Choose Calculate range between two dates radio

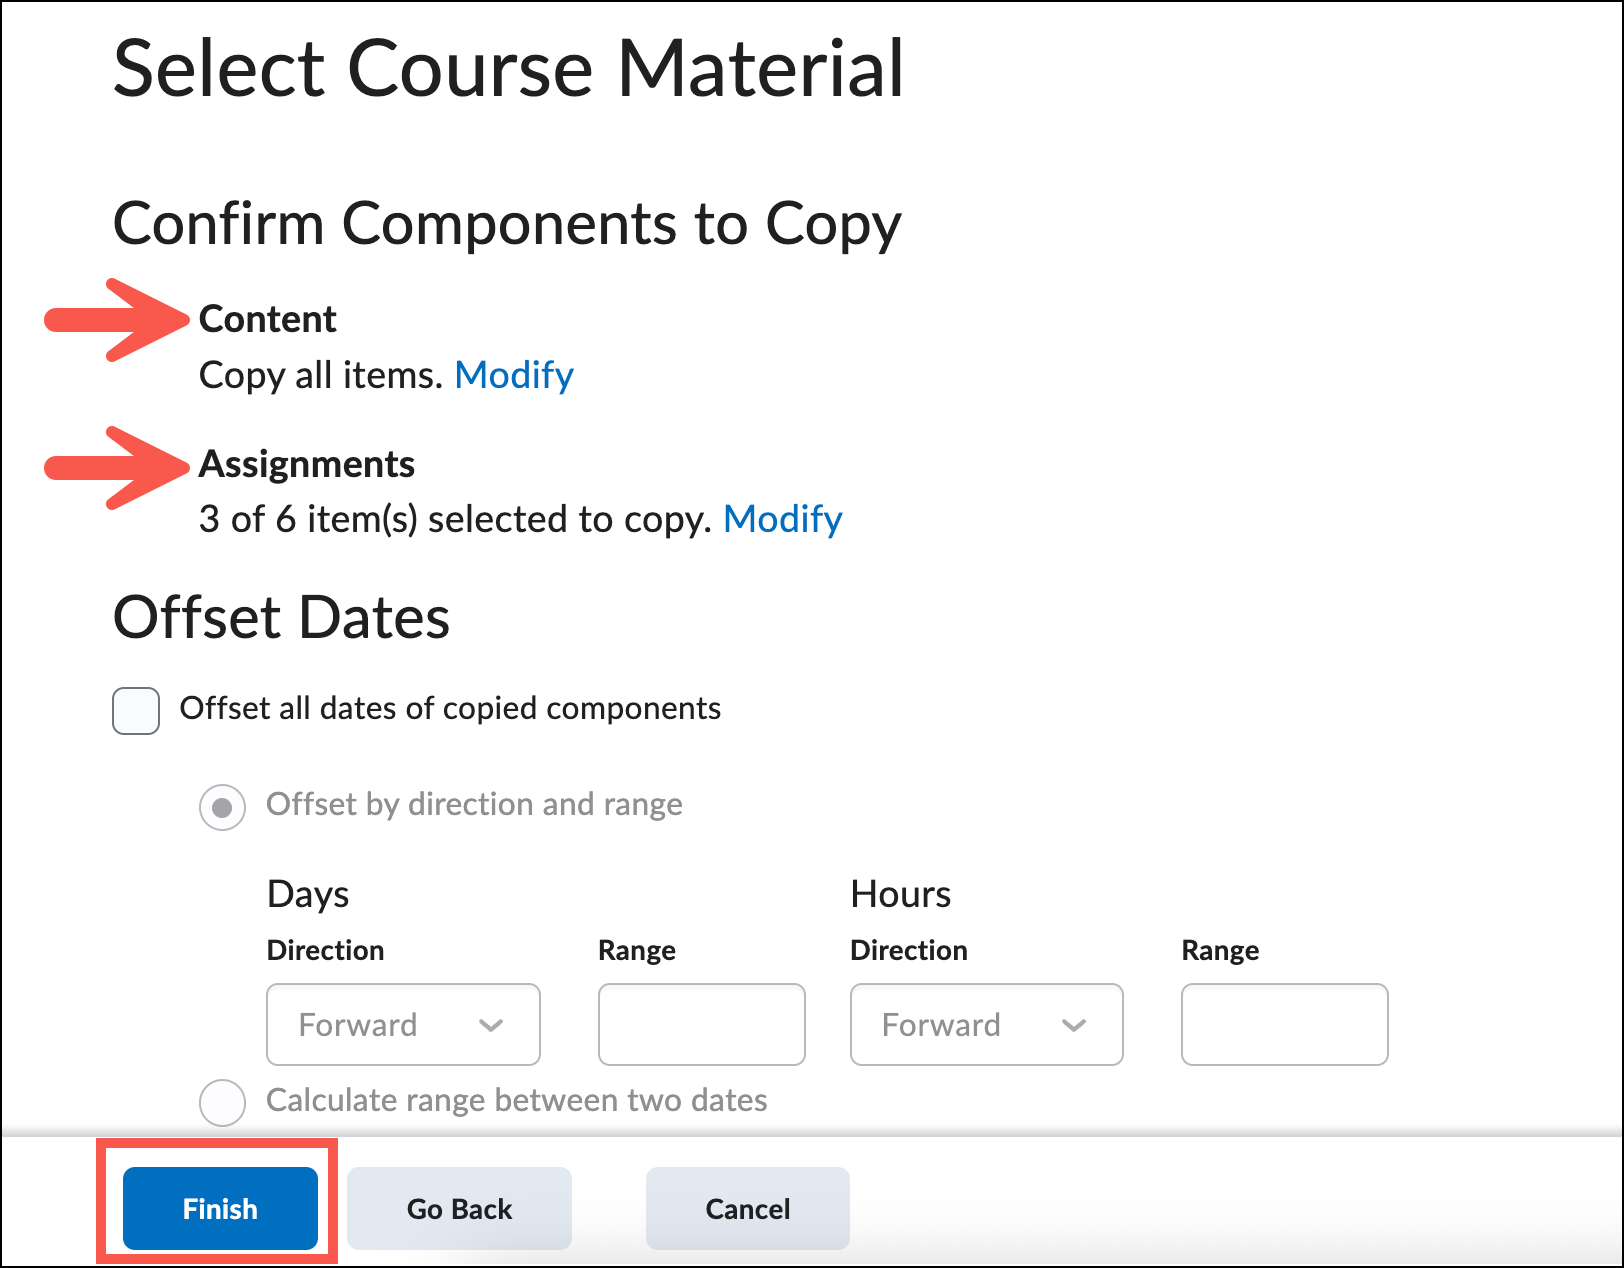coord(222,1102)
